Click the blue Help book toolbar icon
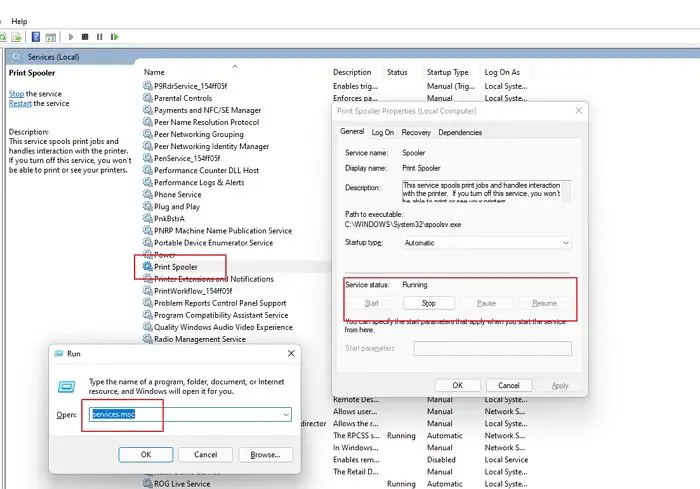Image resolution: width=700 pixels, height=489 pixels. (36, 37)
